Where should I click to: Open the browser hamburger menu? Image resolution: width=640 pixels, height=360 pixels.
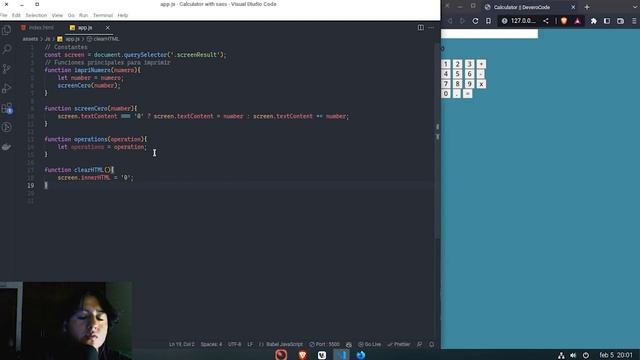[x=634, y=21]
